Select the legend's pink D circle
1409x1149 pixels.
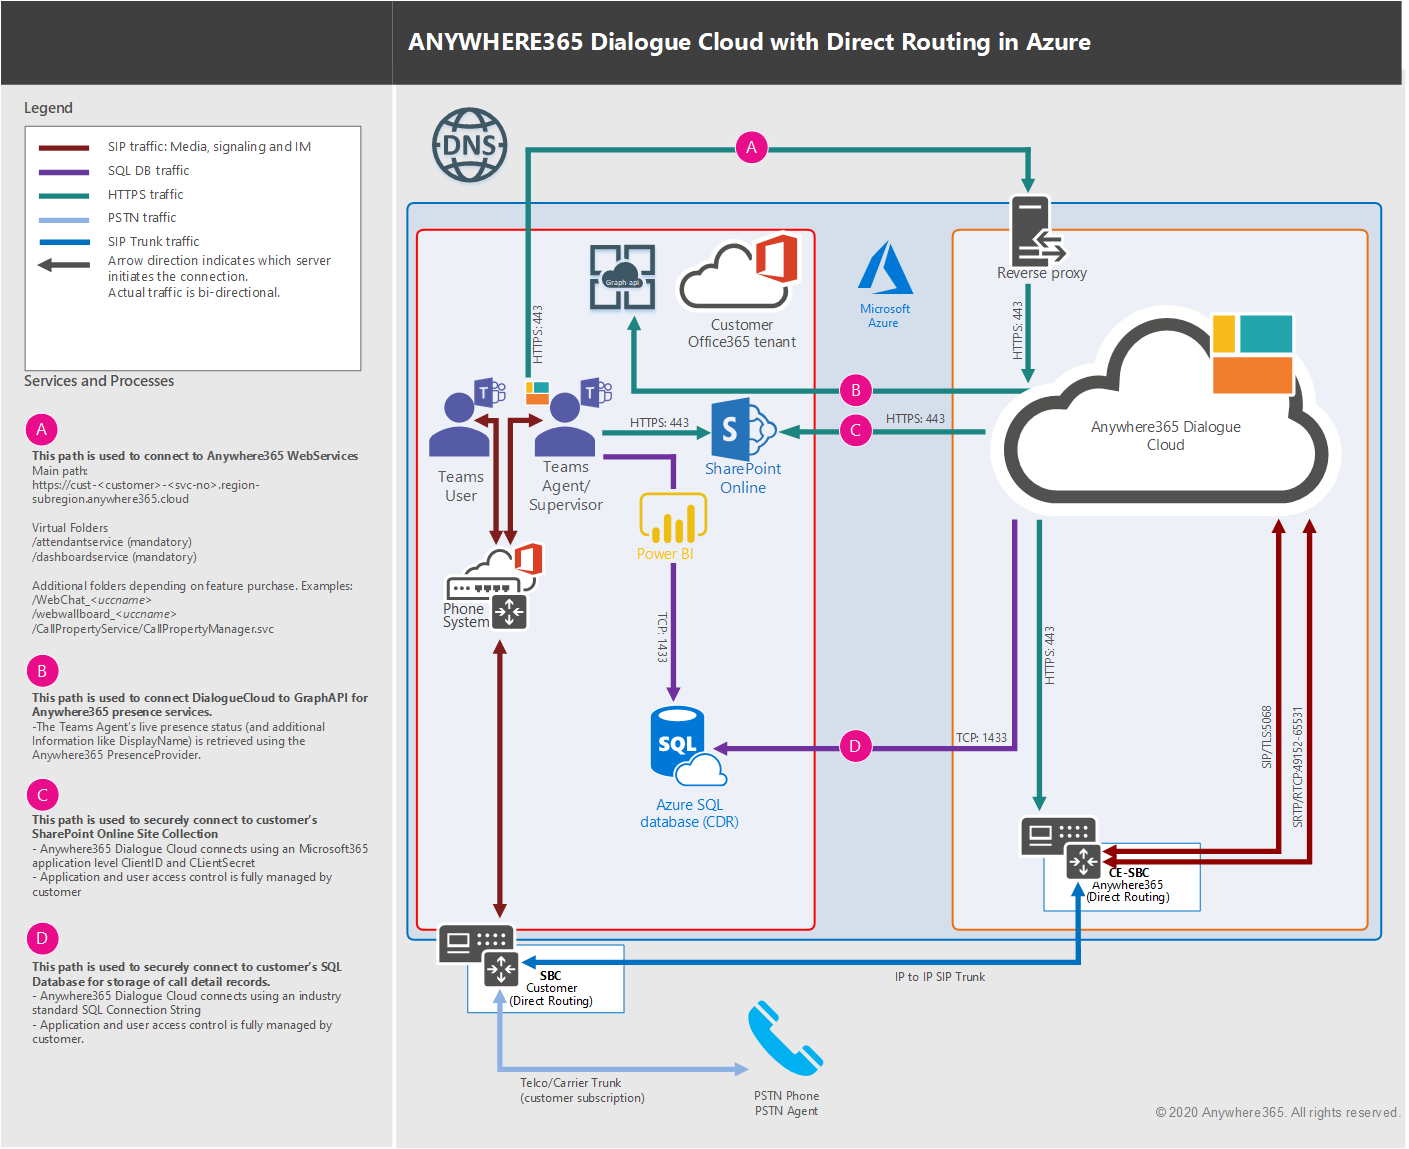point(41,938)
